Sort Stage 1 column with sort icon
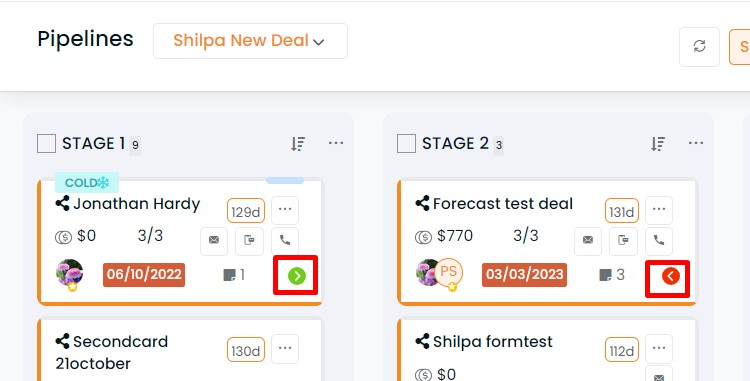The width and height of the screenshot is (750, 381). coord(298,143)
